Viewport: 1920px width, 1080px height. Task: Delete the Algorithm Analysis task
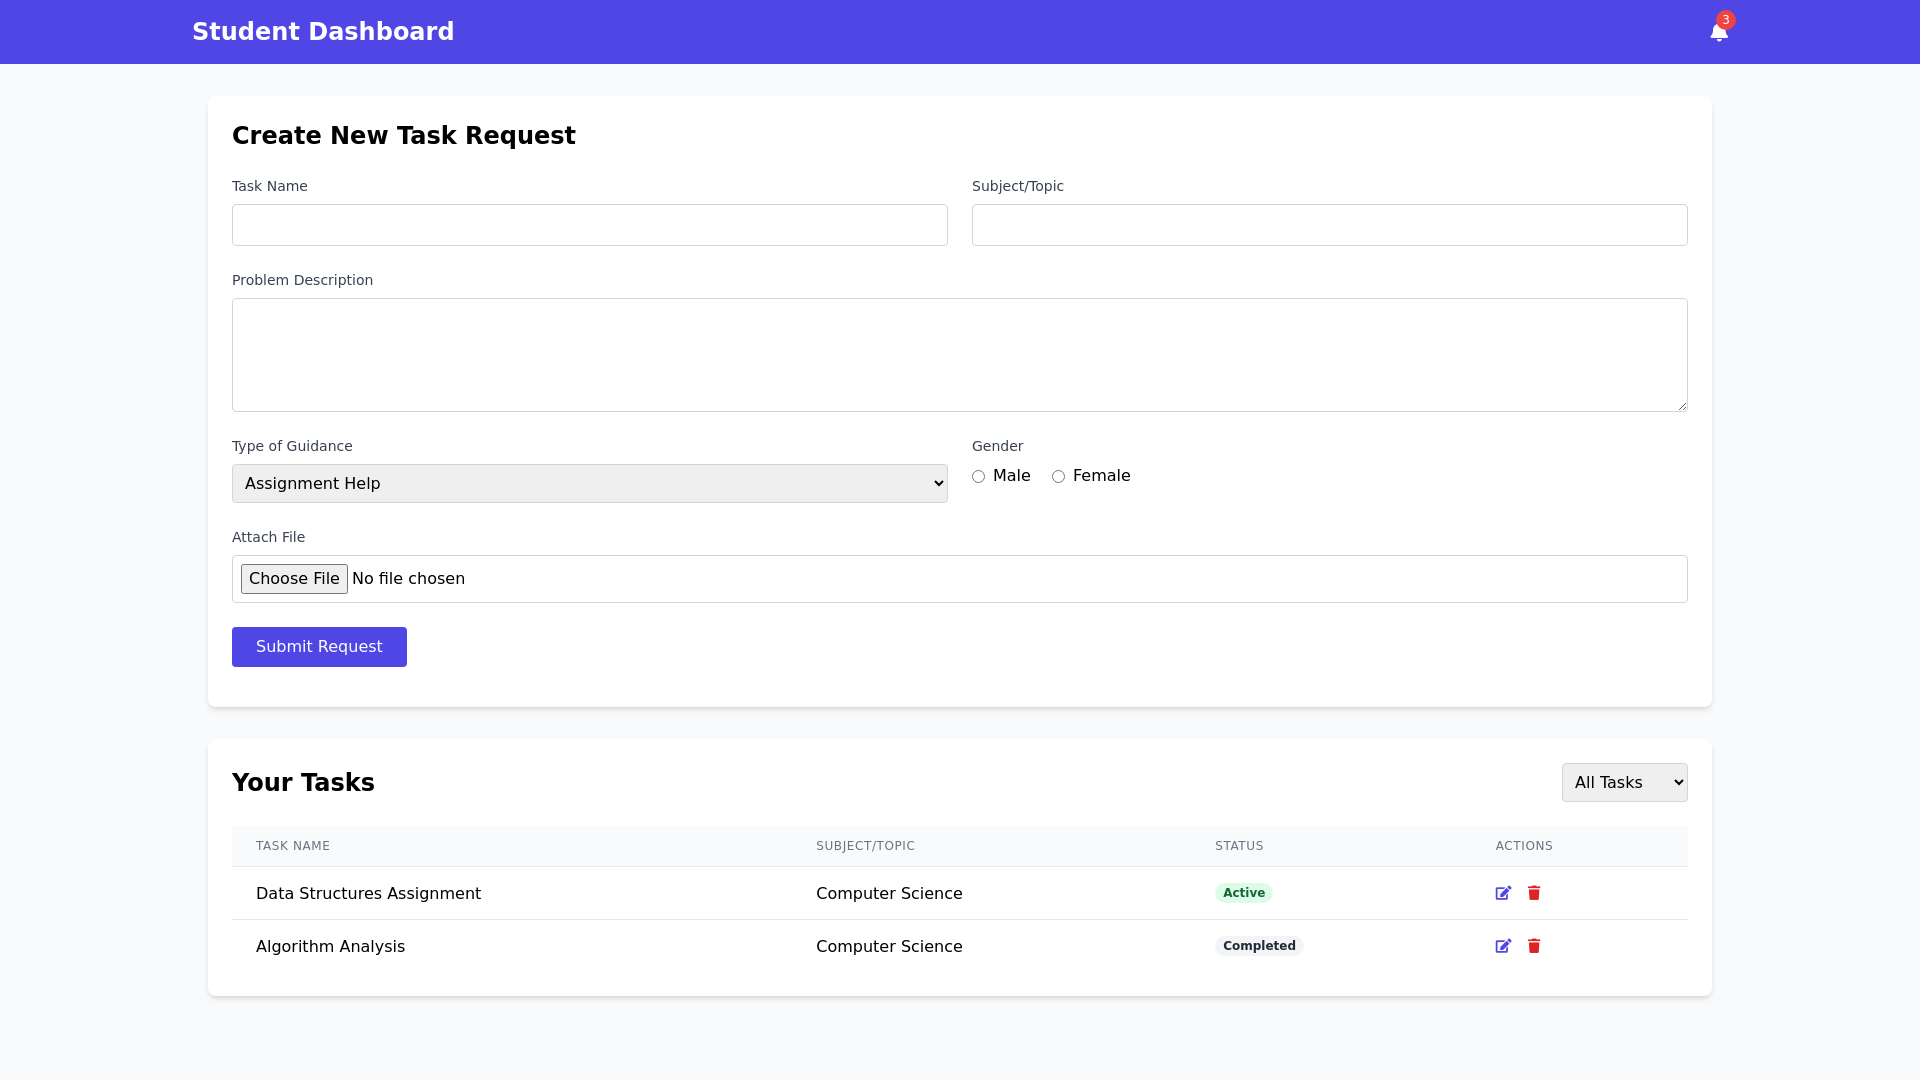(1533, 946)
